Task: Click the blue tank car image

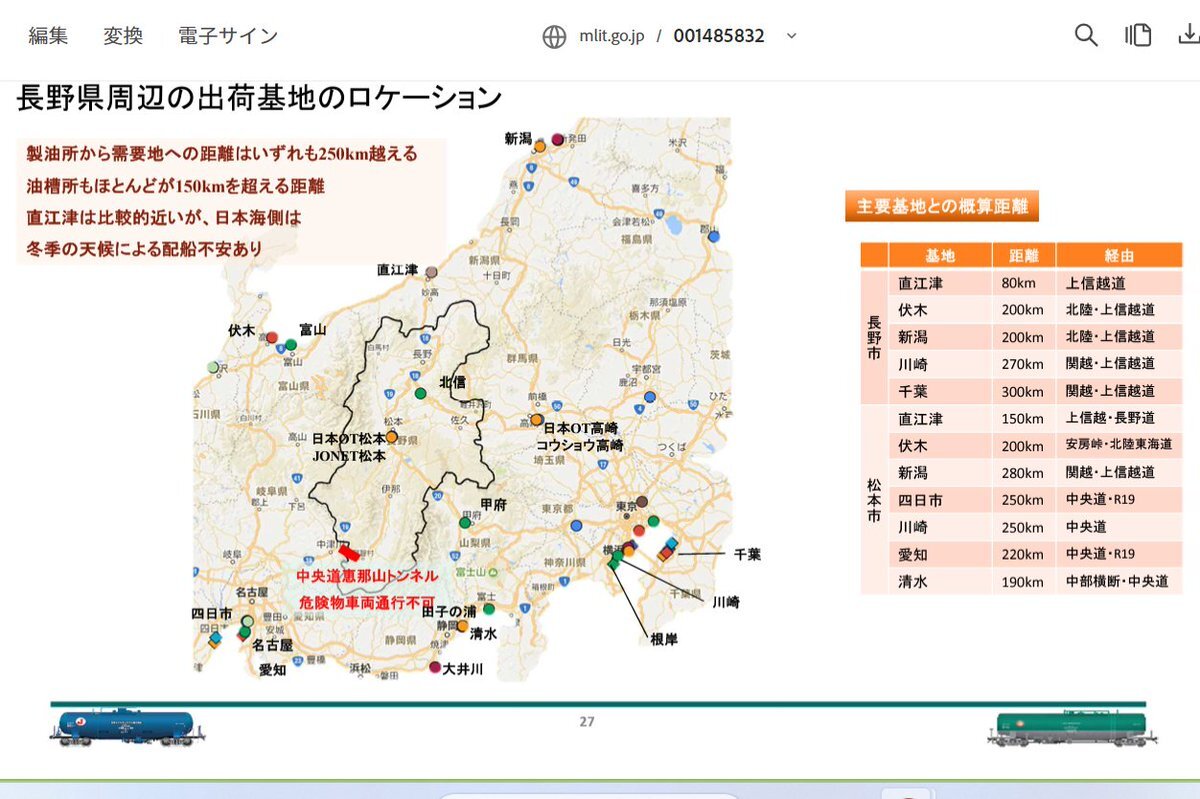Action: (x=124, y=726)
